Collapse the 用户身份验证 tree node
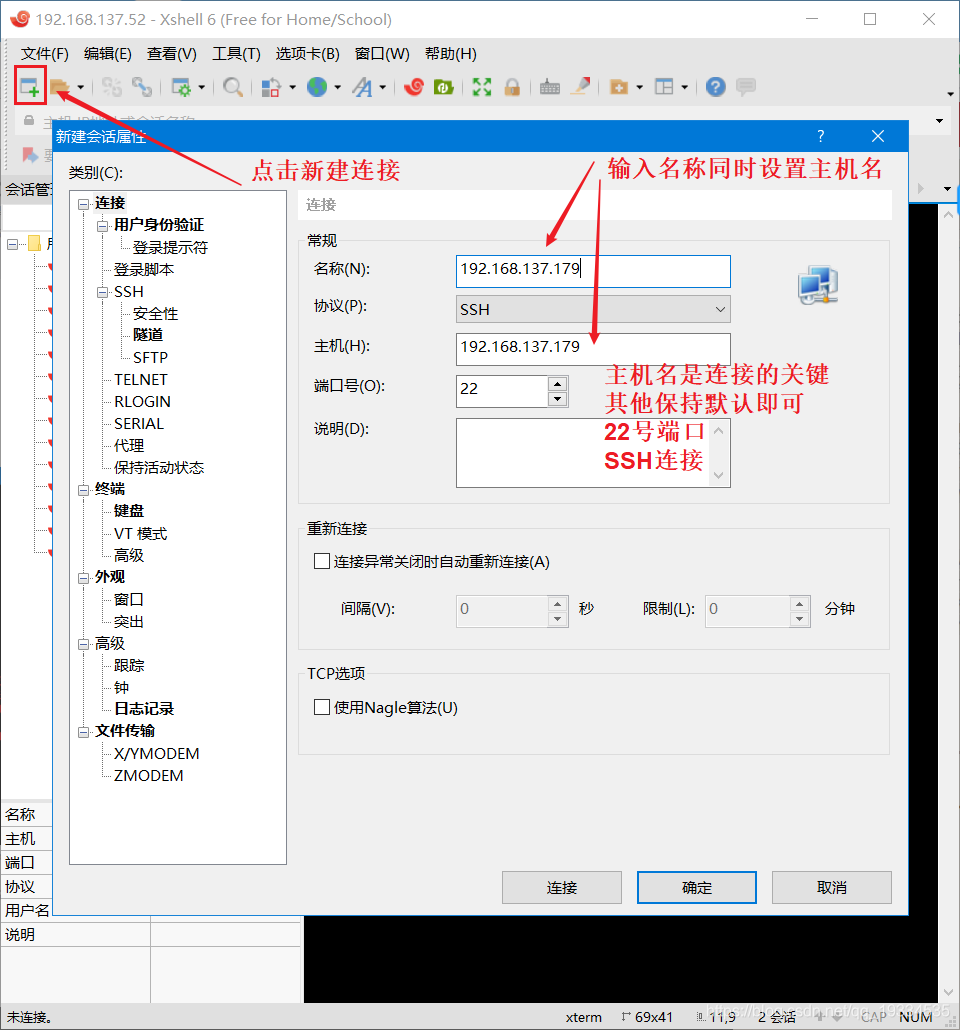The width and height of the screenshot is (960, 1030). click(103, 227)
